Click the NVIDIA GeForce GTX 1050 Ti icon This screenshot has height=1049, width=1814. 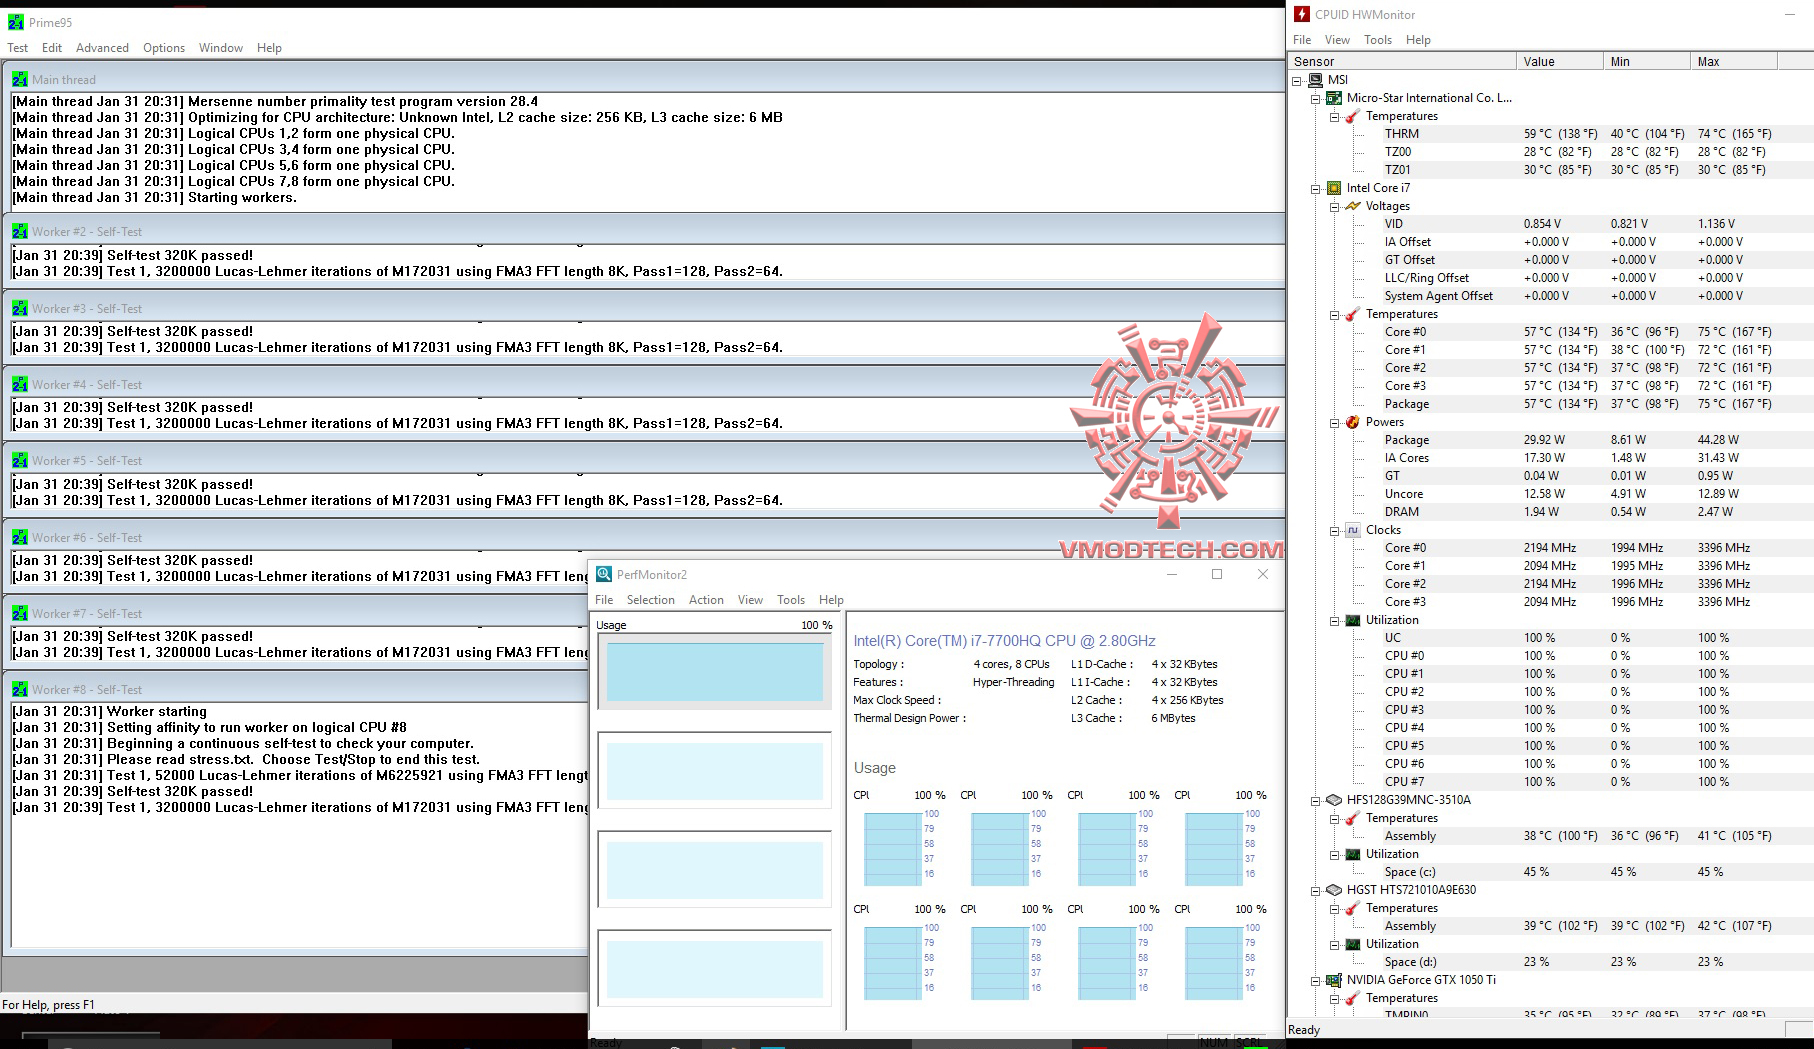coord(1334,980)
